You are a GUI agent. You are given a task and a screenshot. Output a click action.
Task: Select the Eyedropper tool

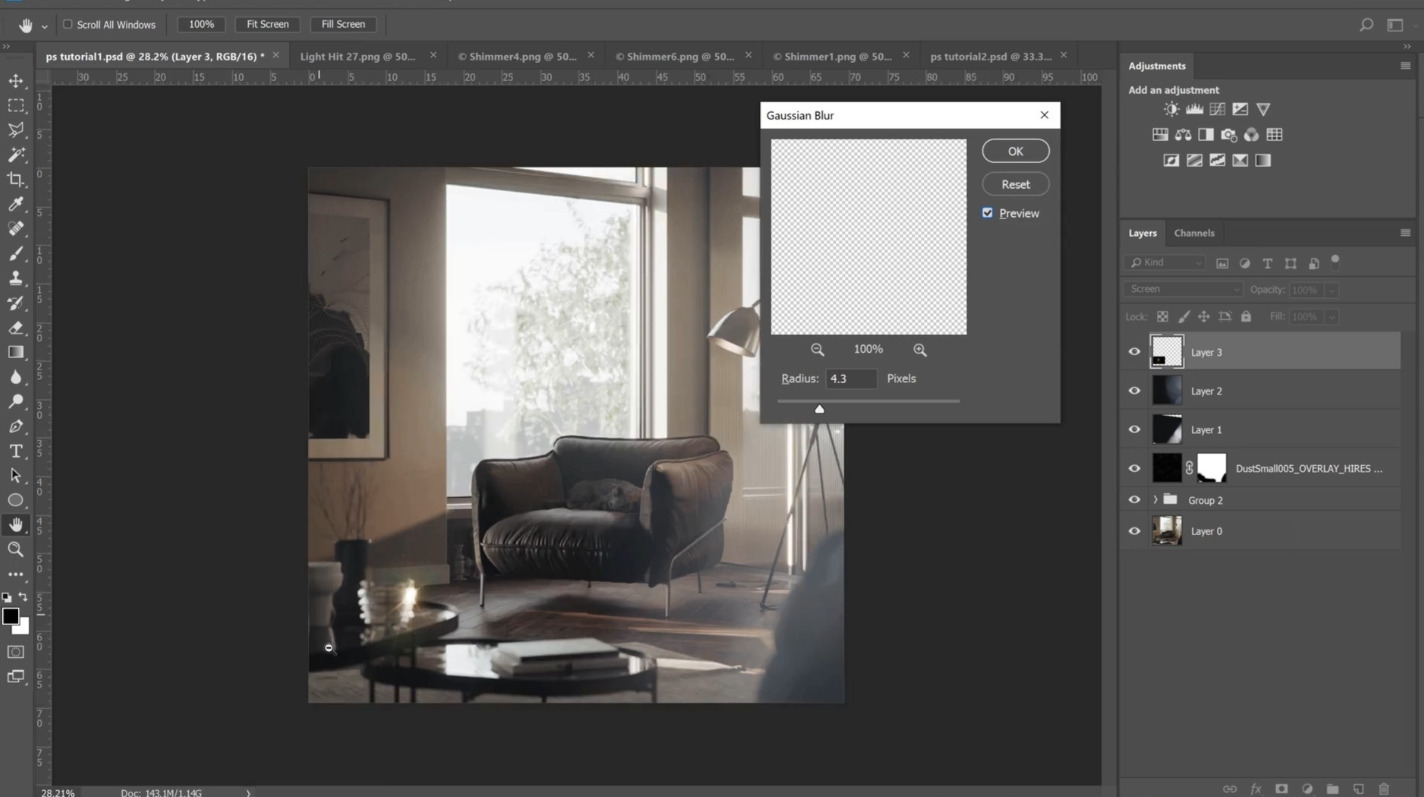16,204
